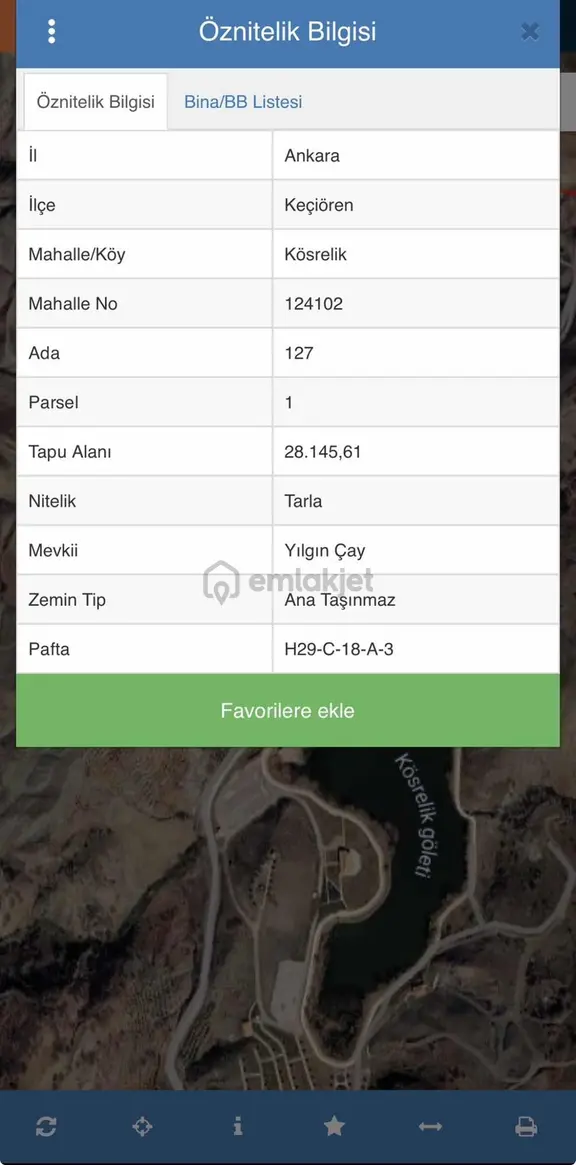Tap the horizontal arrows measure icon
Image resolution: width=576 pixels, height=1165 pixels.
[x=430, y=1126]
